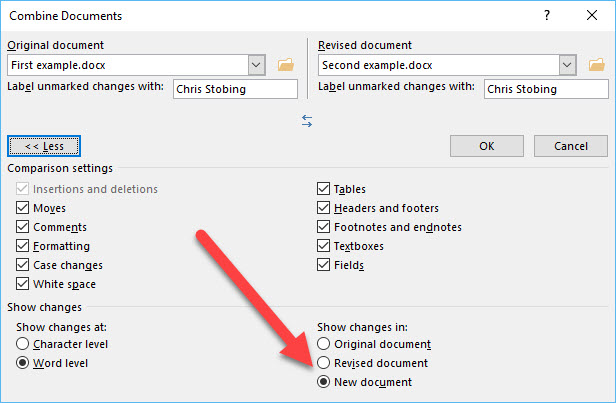This screenshot has width=616, height=403.
Task: Choose Revised document radio option
Action: pos(324,363)
